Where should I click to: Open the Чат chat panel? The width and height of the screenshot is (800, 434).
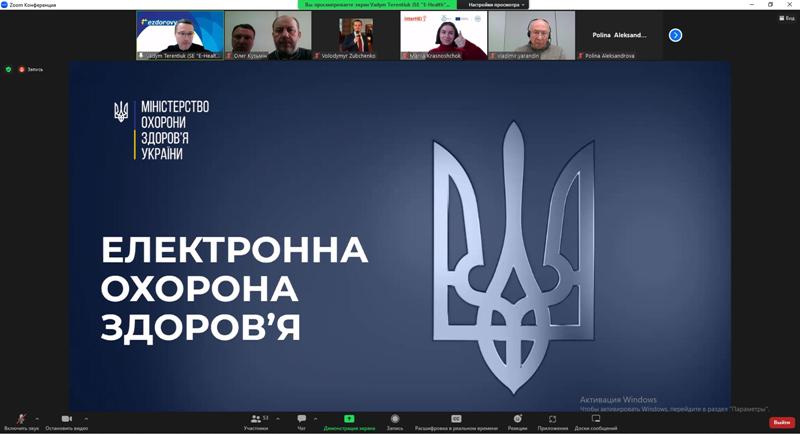(302, 423)
